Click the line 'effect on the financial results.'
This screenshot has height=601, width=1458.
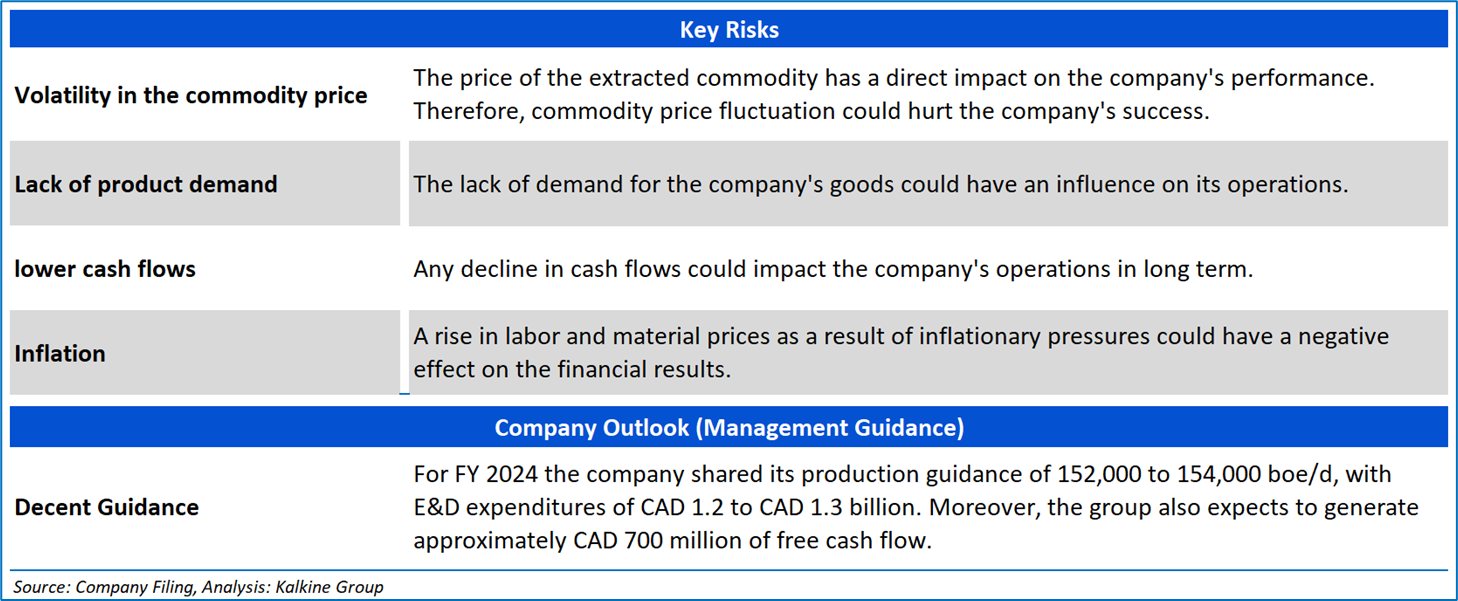pyautogui.click(x=572, y=370)
